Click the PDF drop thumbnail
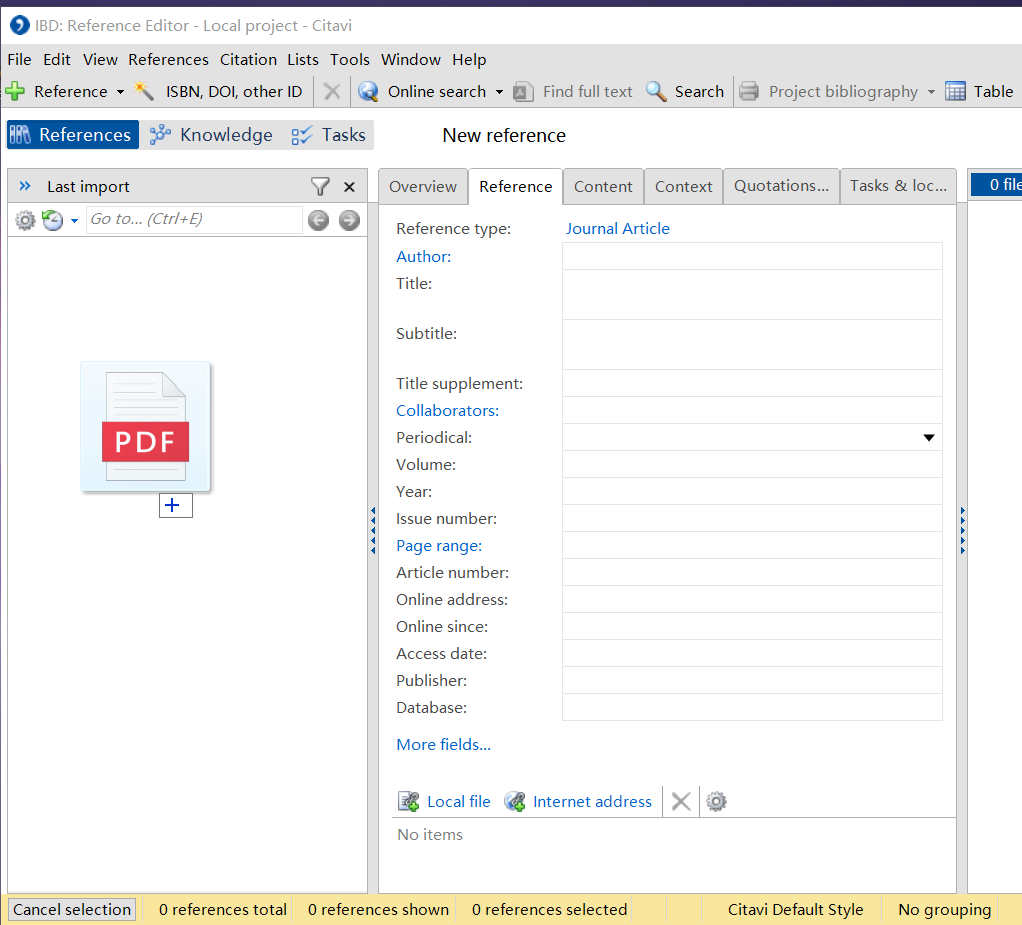This screenshot has height=925, width=1022. 145,426
